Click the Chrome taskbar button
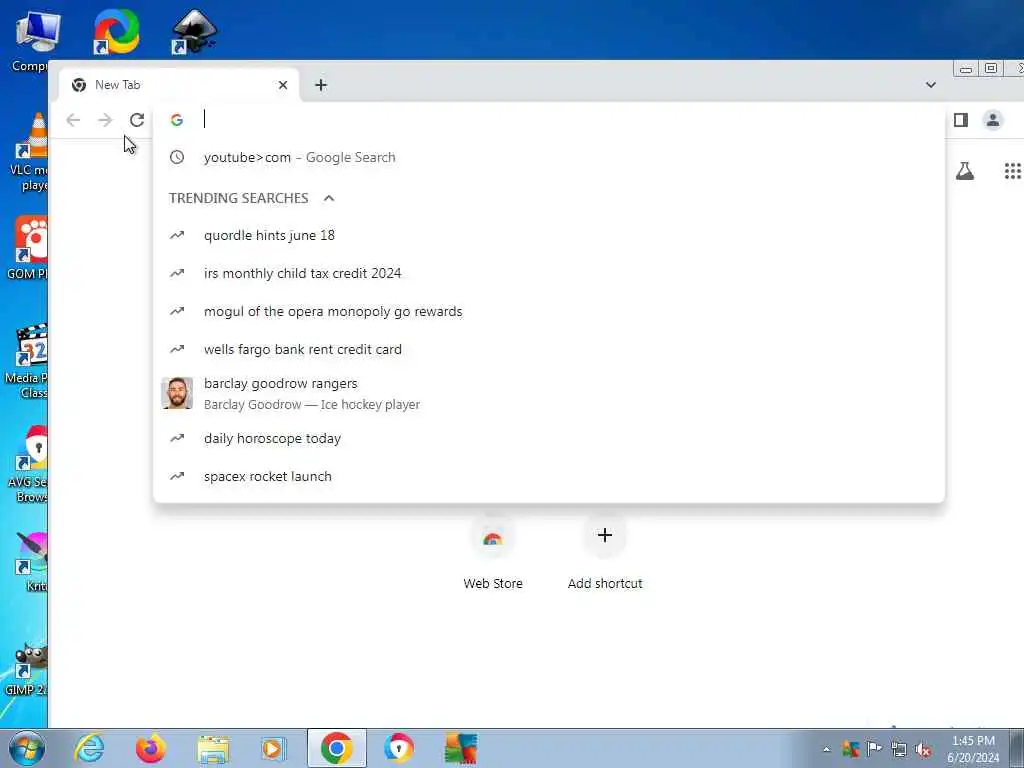 pos(336,748)
